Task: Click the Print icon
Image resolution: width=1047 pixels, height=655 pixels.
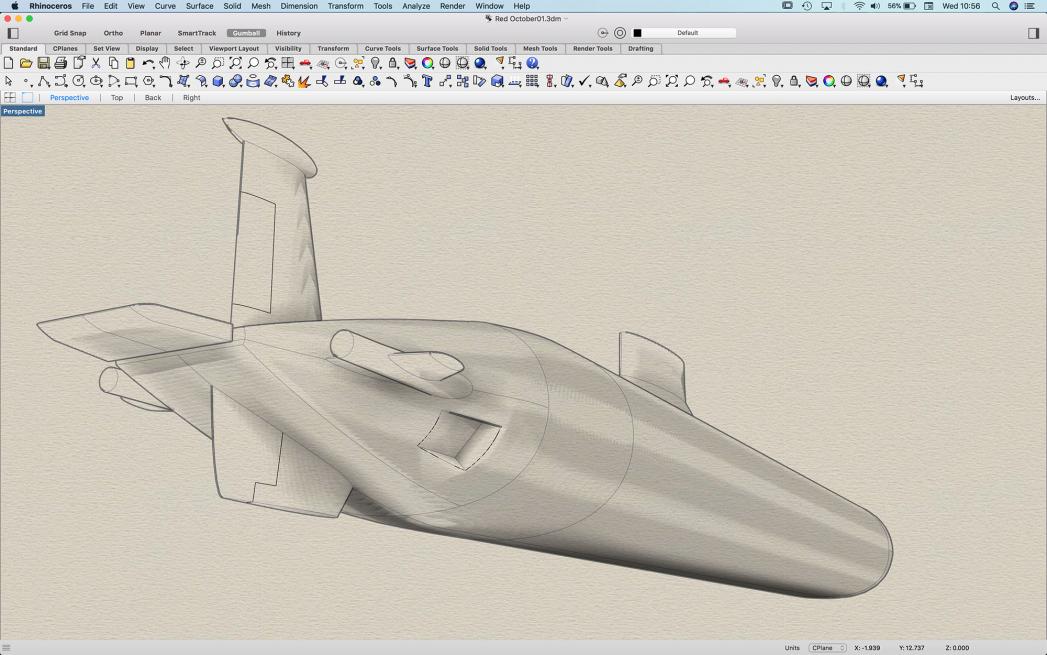Action: 60,64
